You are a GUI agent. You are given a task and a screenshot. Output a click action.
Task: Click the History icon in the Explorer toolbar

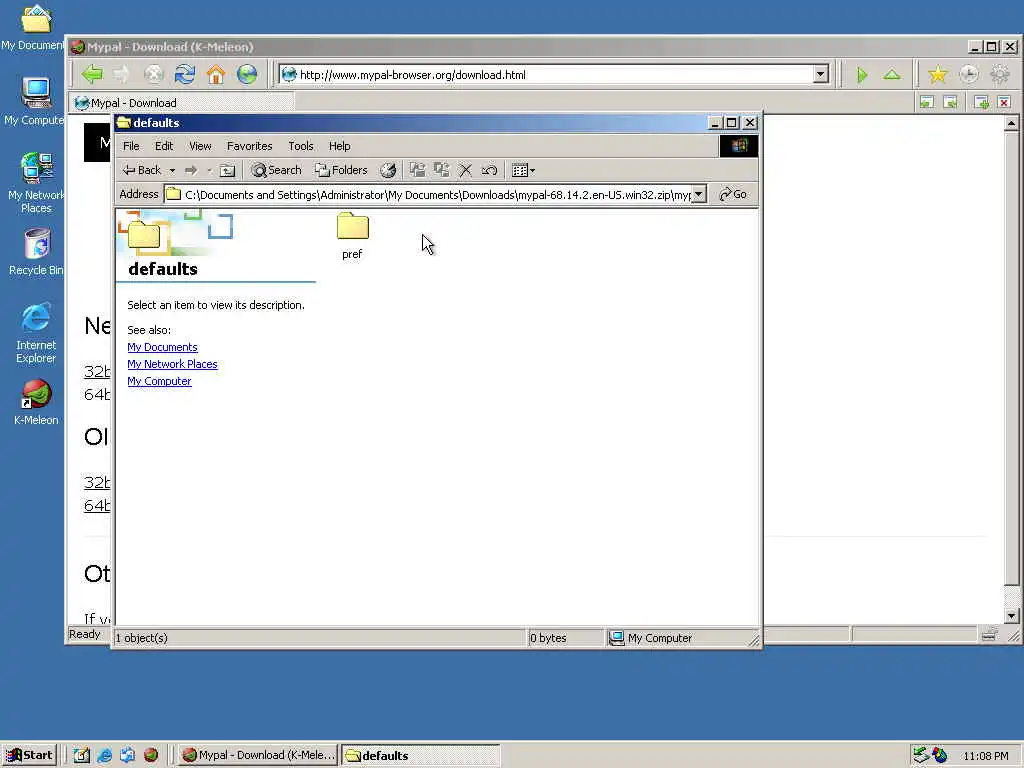(x=388, y=170)
